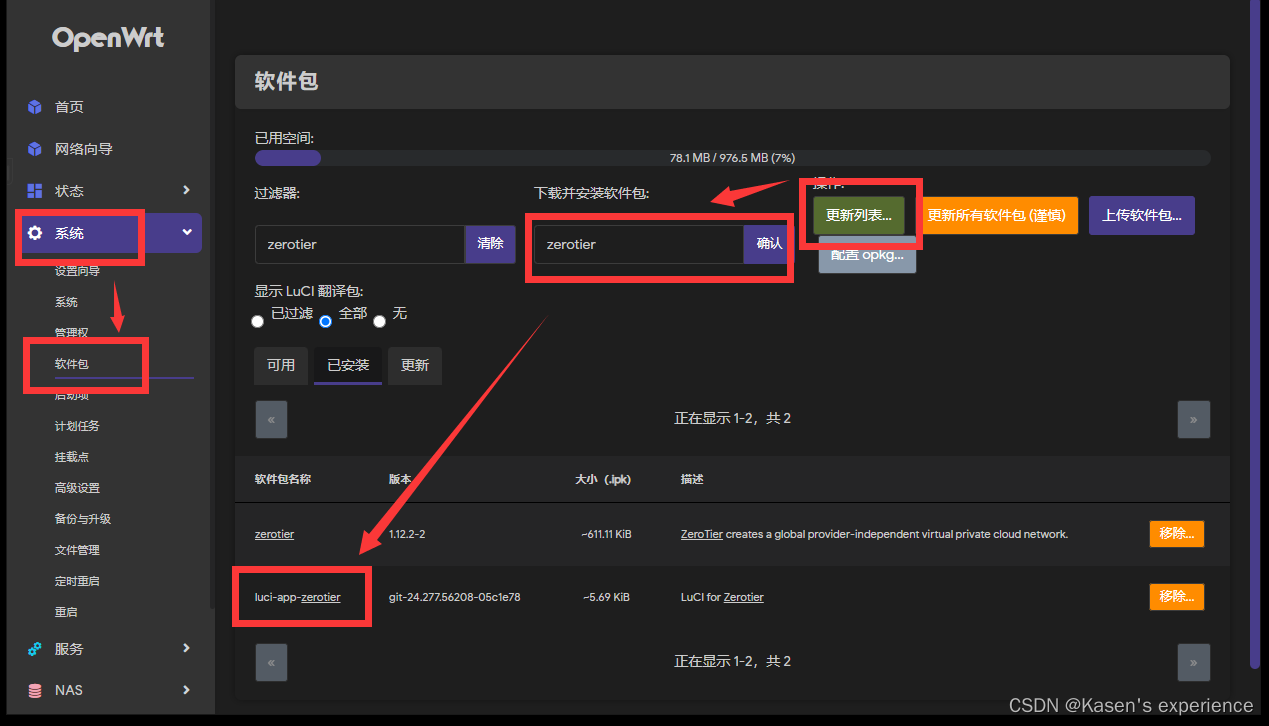Switch to the 可用 tab
This screenshot has width=1269, height=726.
tap(281, 366)
